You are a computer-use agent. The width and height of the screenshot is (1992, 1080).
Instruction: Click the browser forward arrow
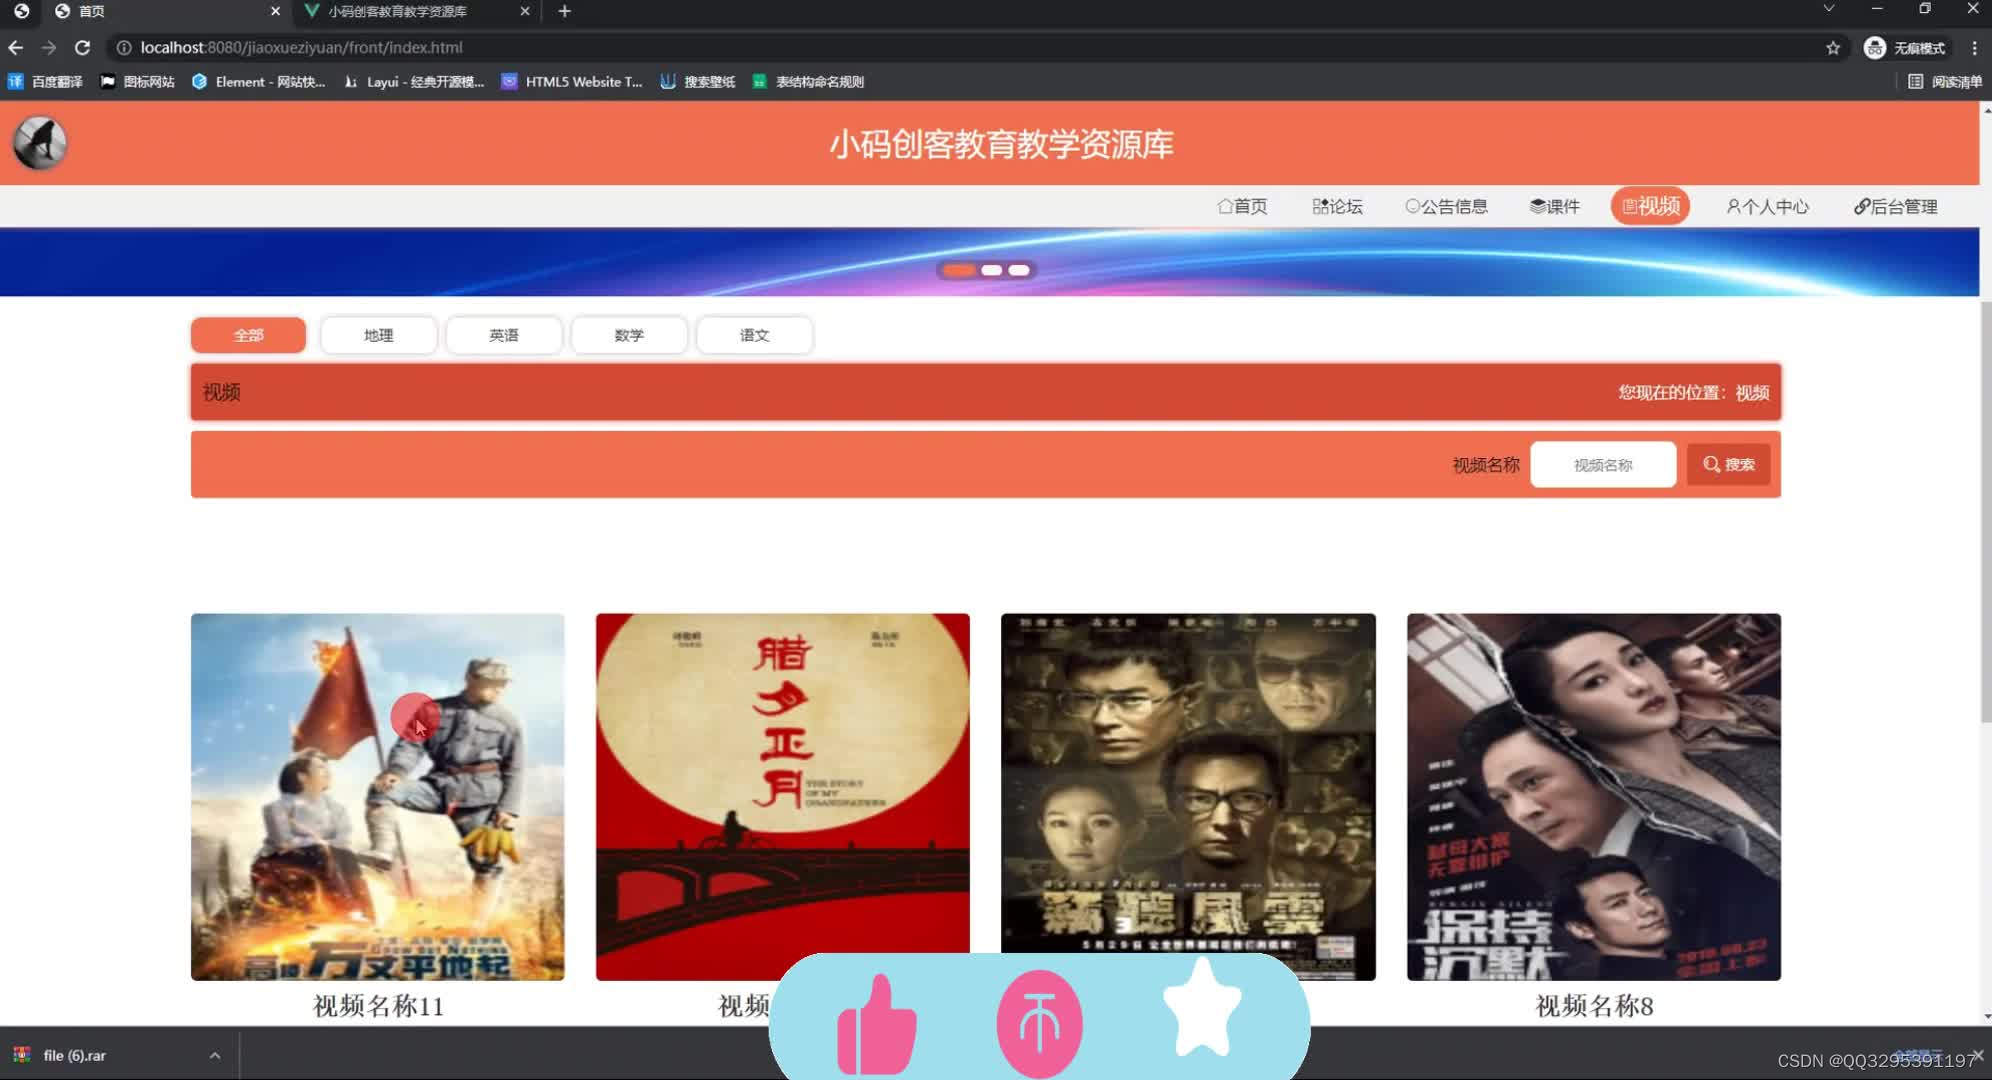[x=48, y=47]
